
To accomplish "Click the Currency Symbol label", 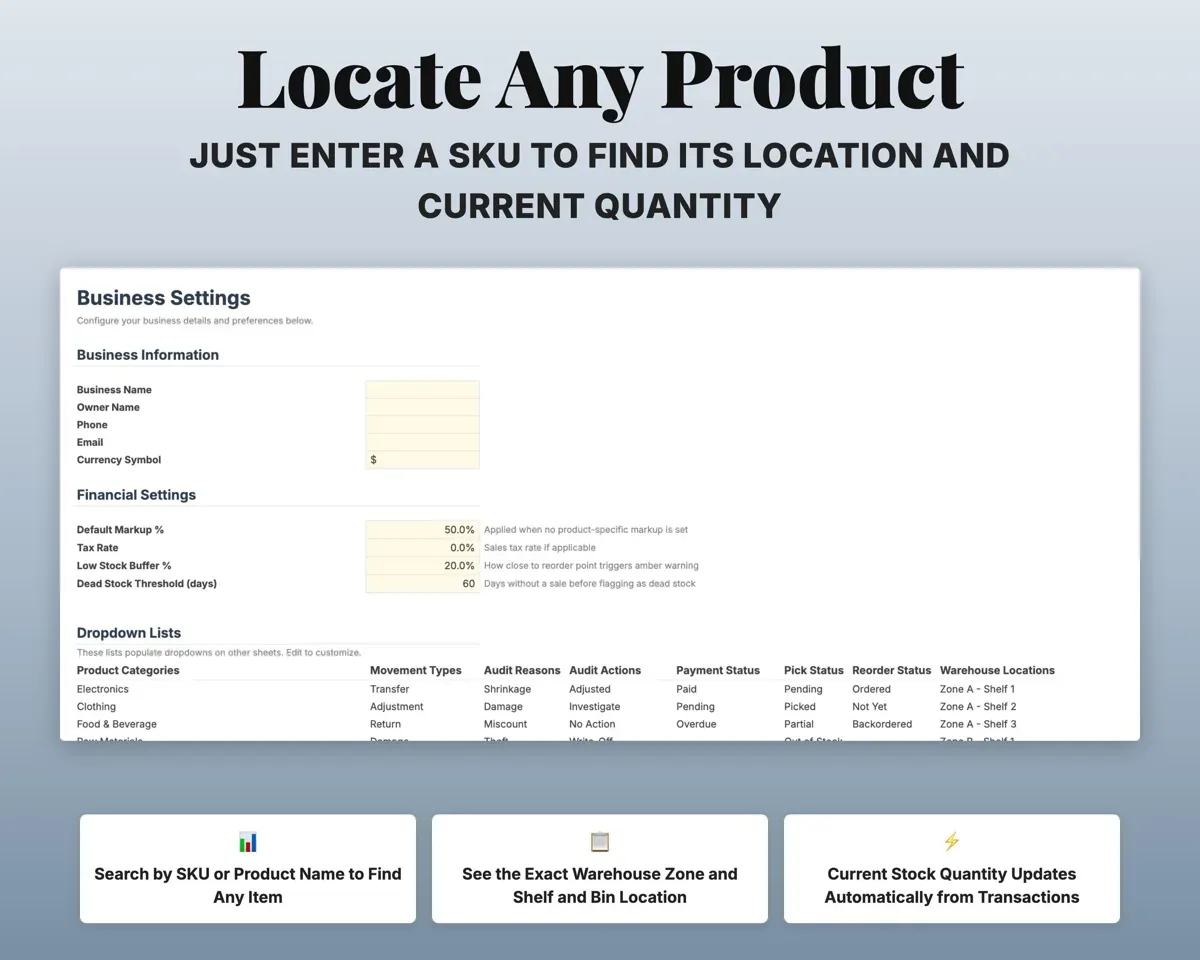I will coord(119,460).
